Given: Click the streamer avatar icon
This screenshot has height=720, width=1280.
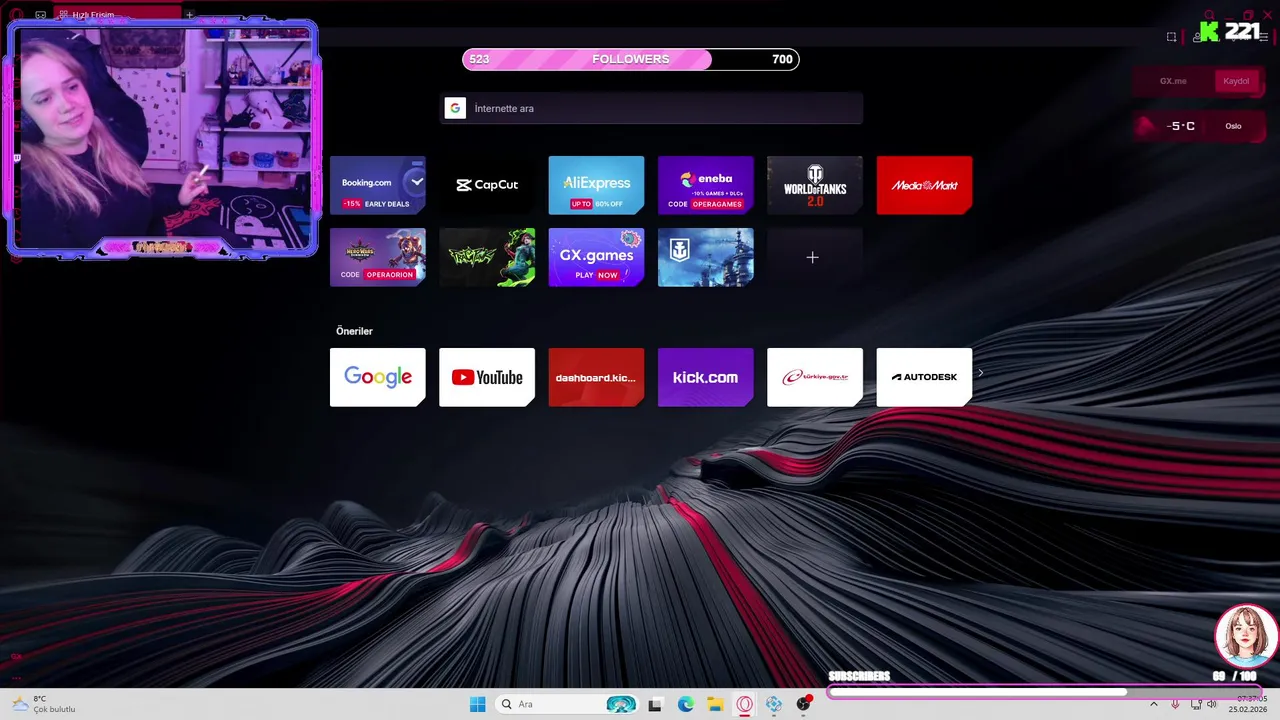Looking at the screenshot, I should click(1246, 636).
